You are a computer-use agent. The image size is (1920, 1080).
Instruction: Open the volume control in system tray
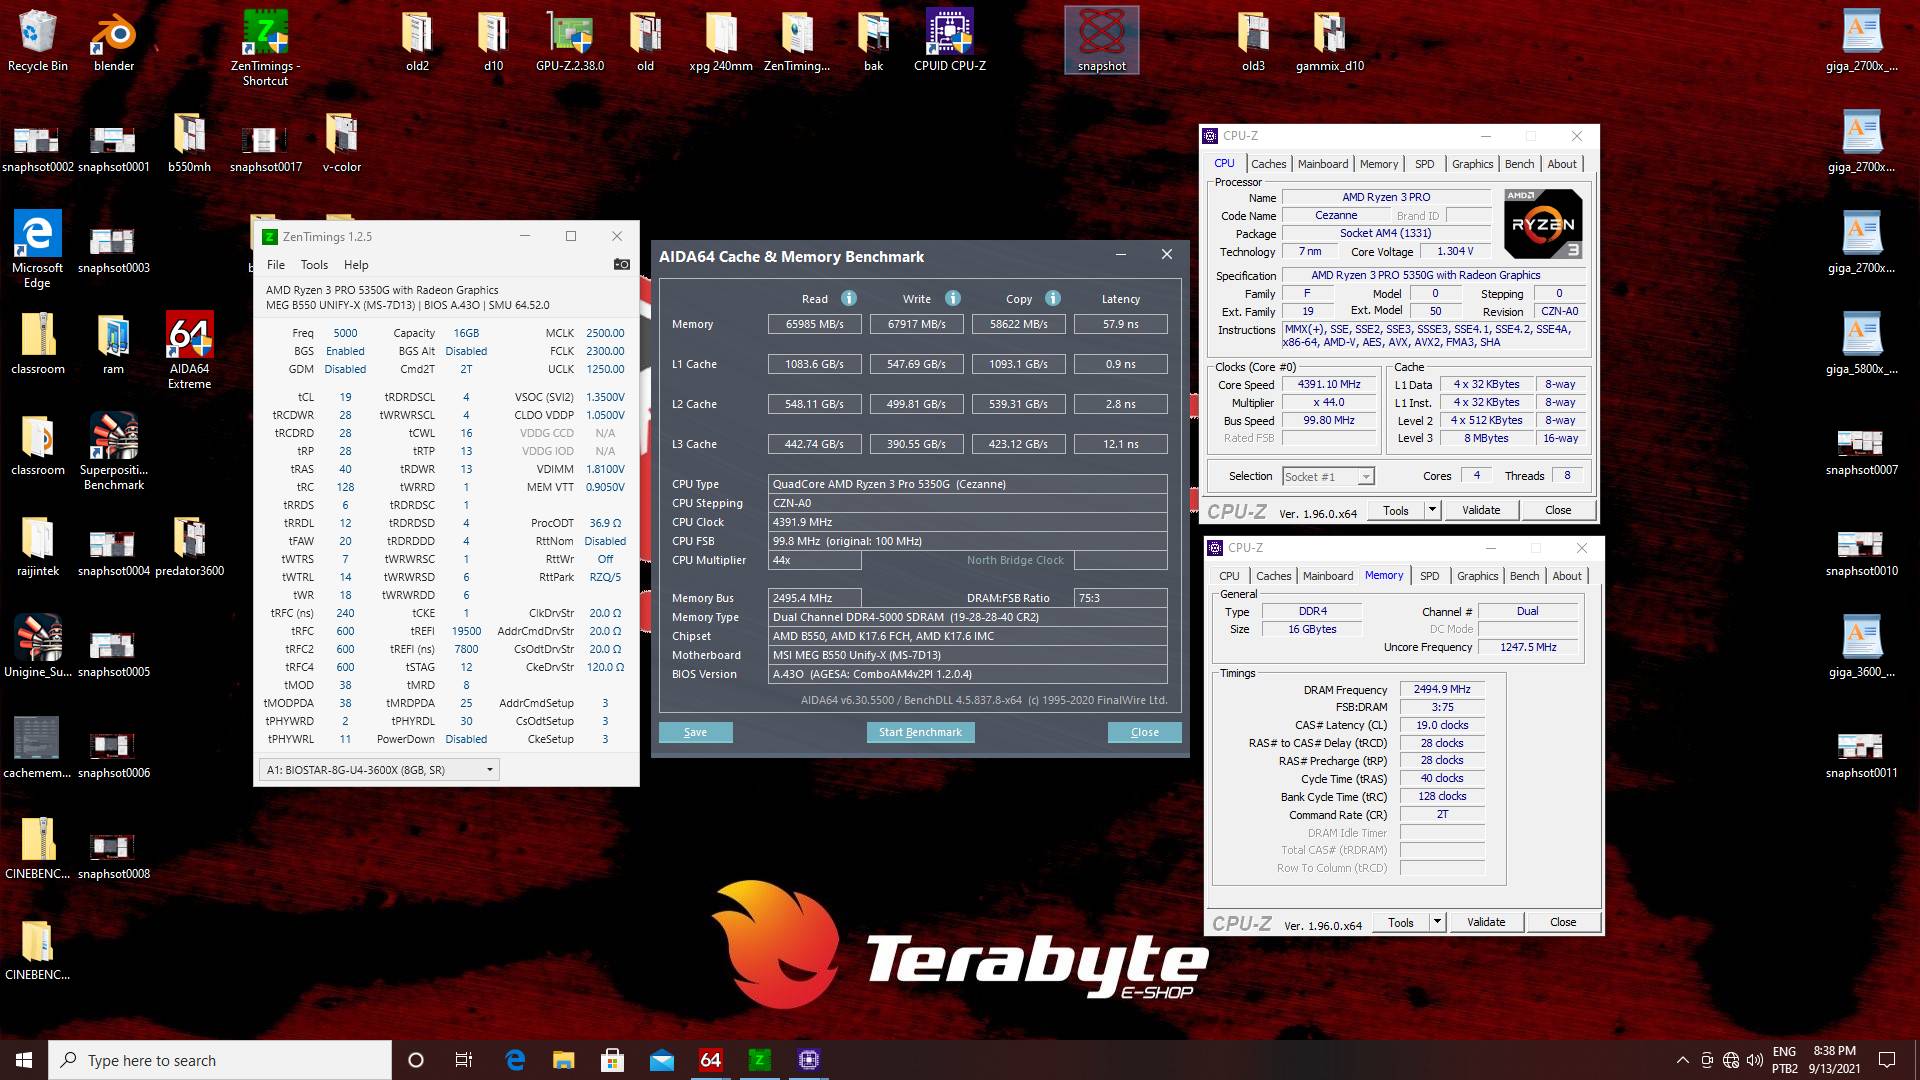(1754, 1060)
